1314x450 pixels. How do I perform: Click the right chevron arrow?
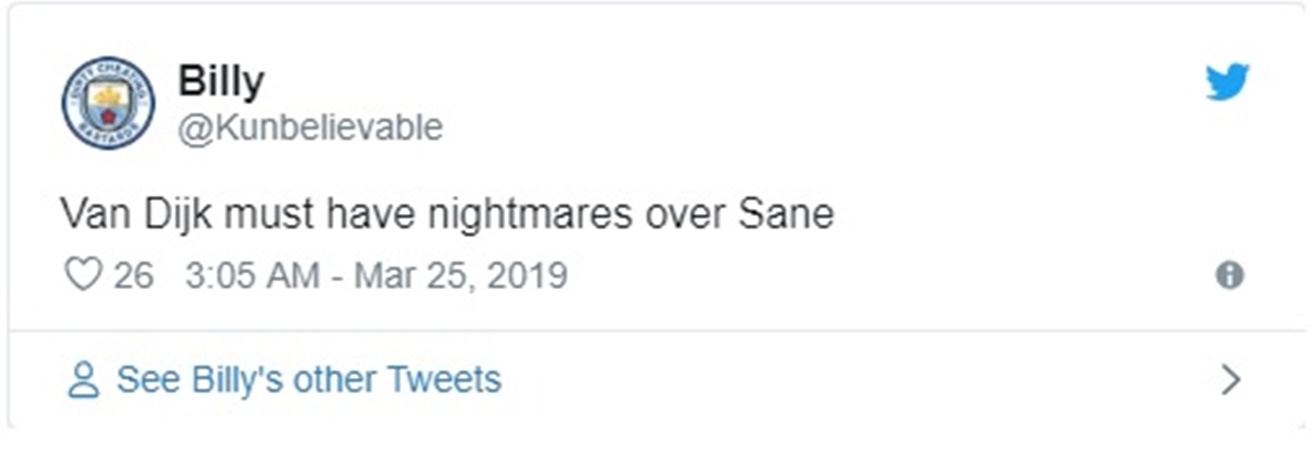click(x=1231, y=380)
